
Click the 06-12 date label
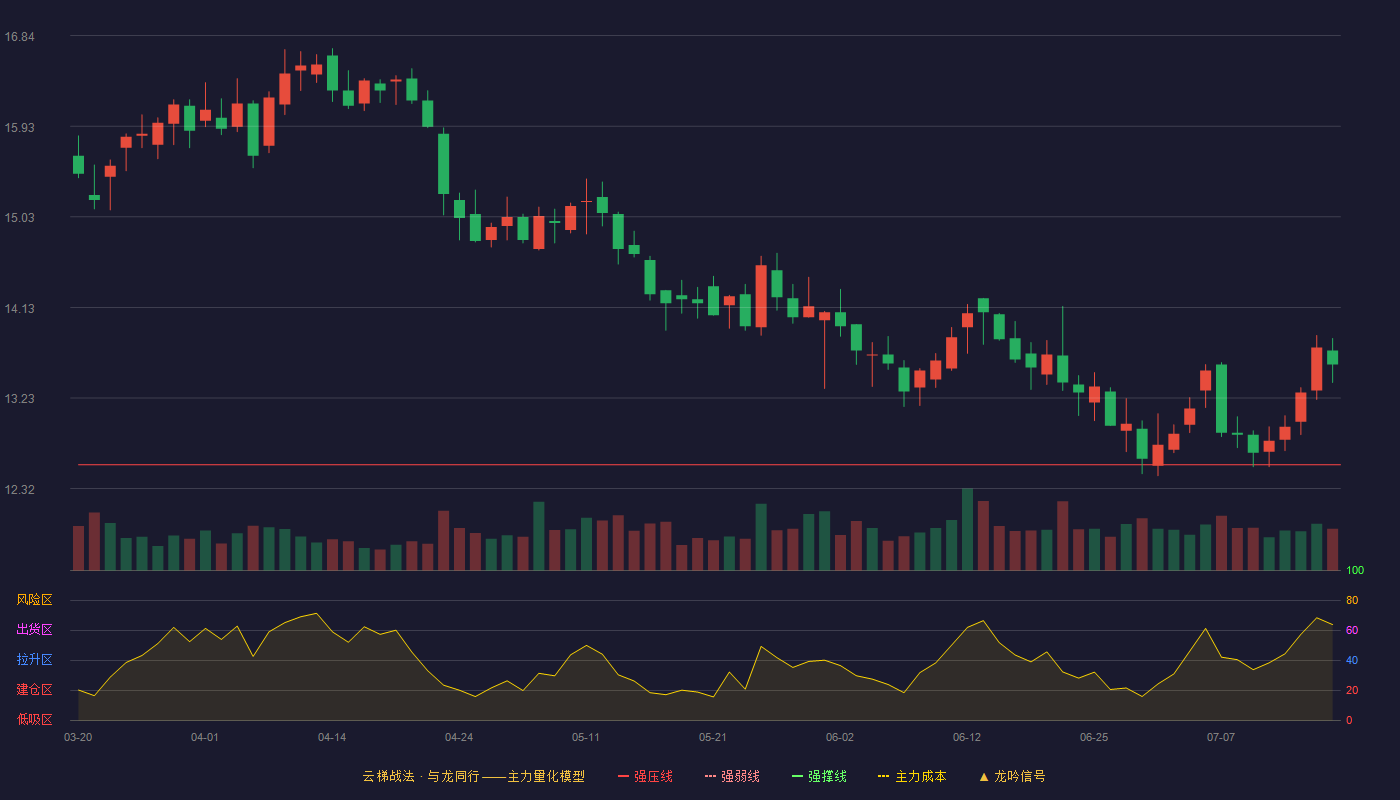(967, 737)
